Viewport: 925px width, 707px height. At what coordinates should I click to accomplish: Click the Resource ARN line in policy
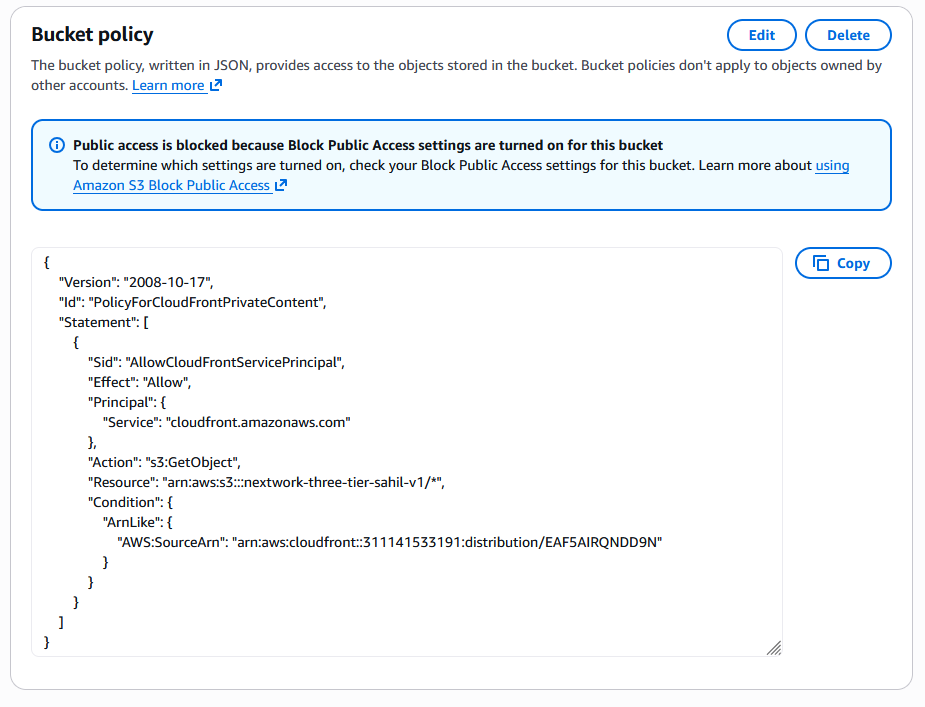[266, 482]
